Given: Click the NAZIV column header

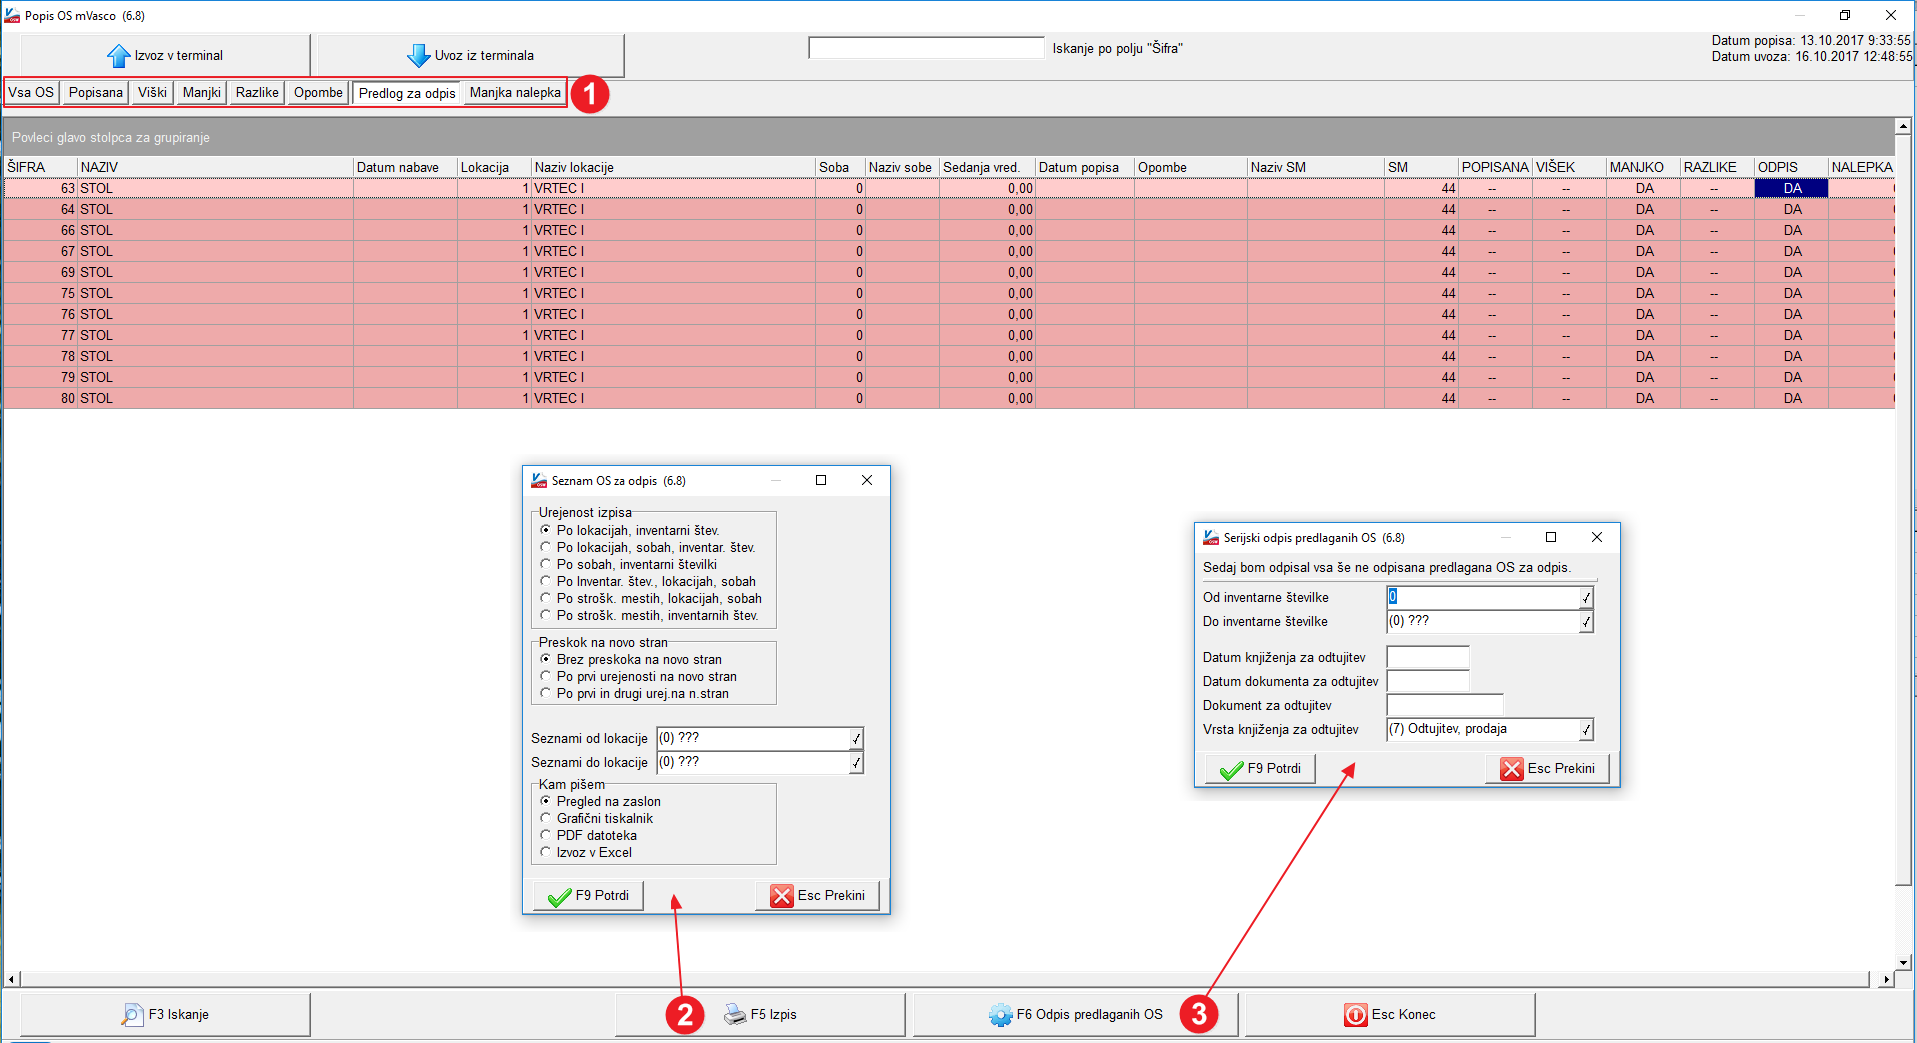Looking at the screenshot, I should point(215,168).
